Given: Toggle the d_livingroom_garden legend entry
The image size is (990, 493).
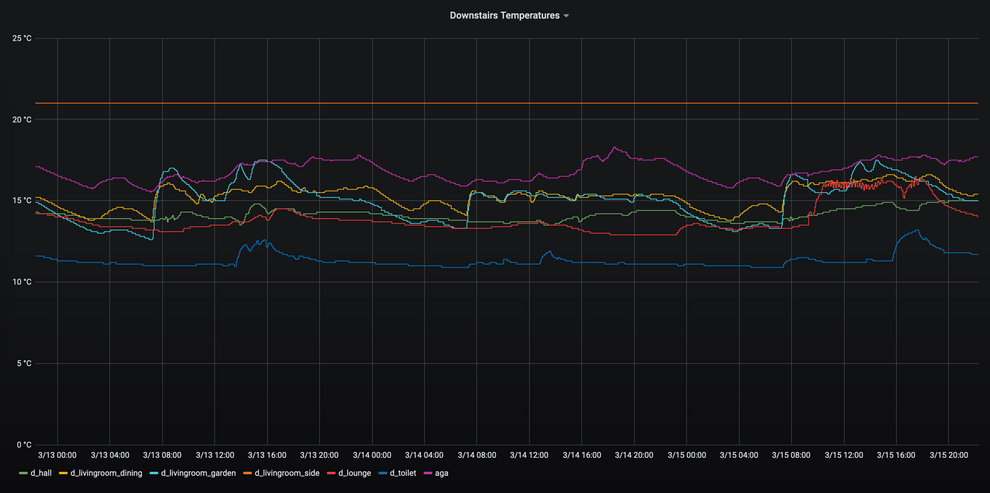Looking at the screenshot, I should point(198,472).
